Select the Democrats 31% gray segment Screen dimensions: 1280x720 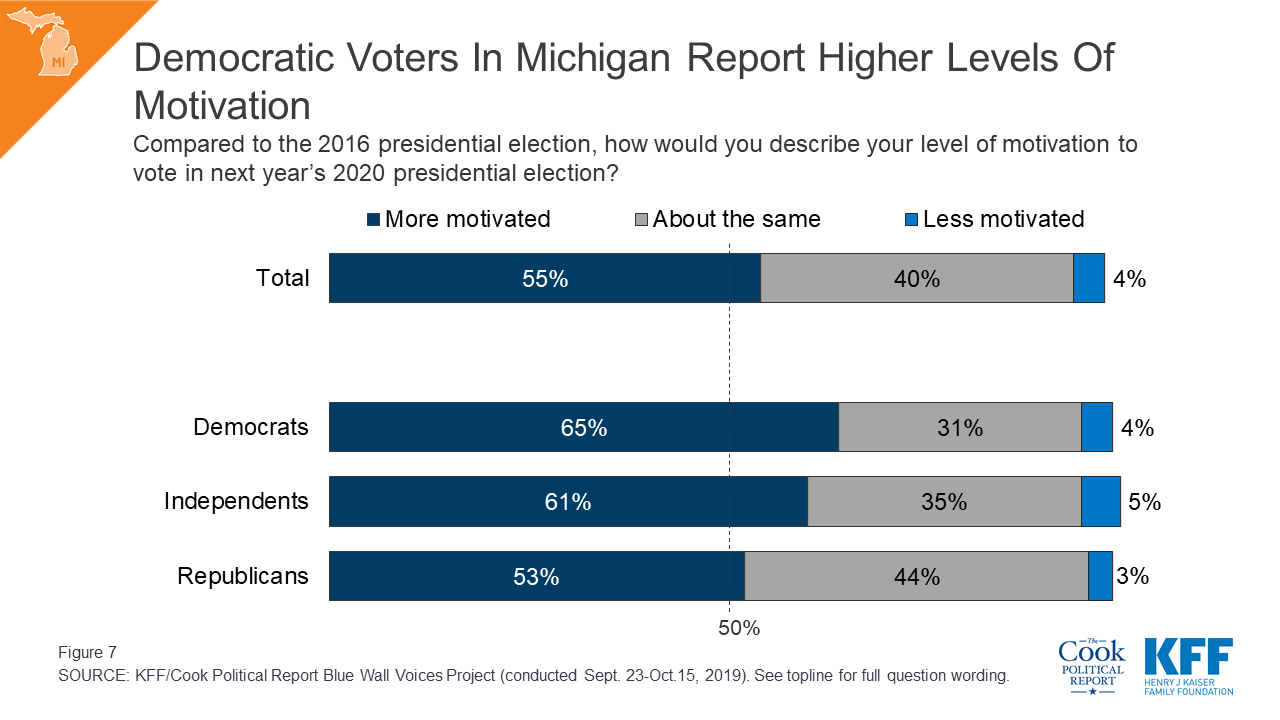[960, 427]
